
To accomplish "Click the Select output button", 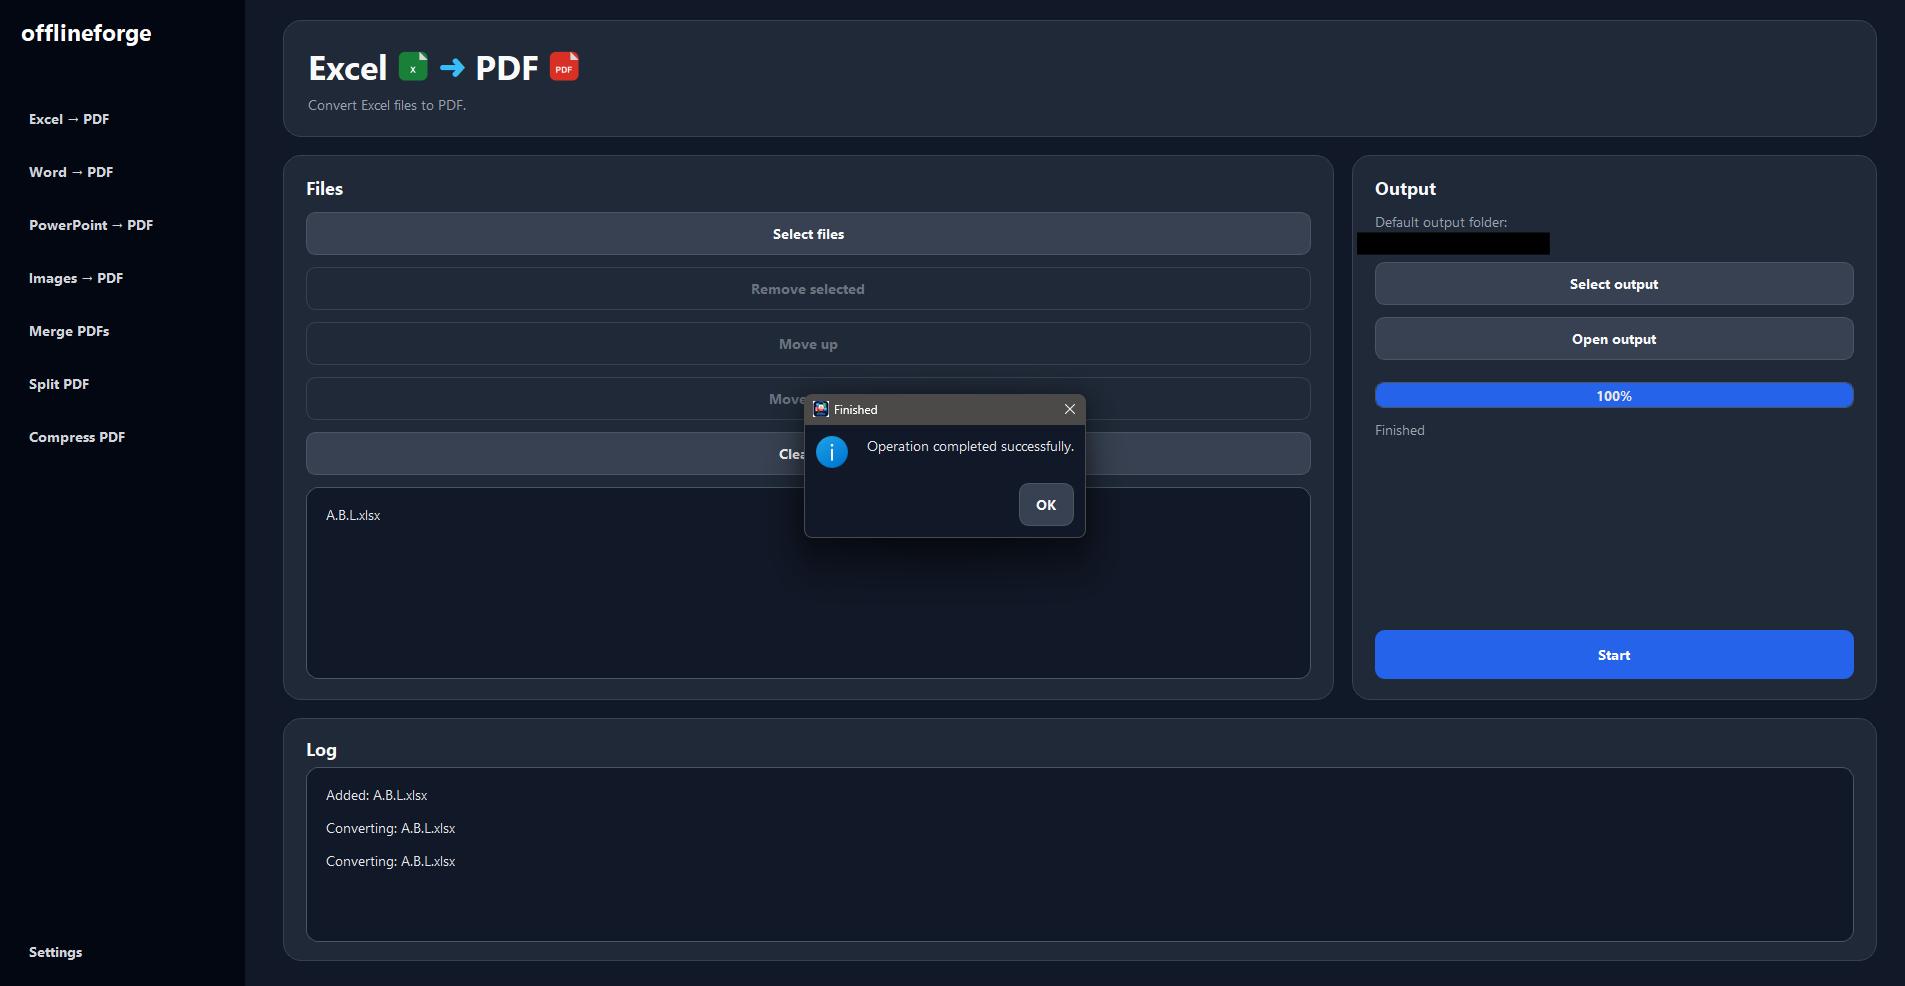I will tap(1614, 284).
